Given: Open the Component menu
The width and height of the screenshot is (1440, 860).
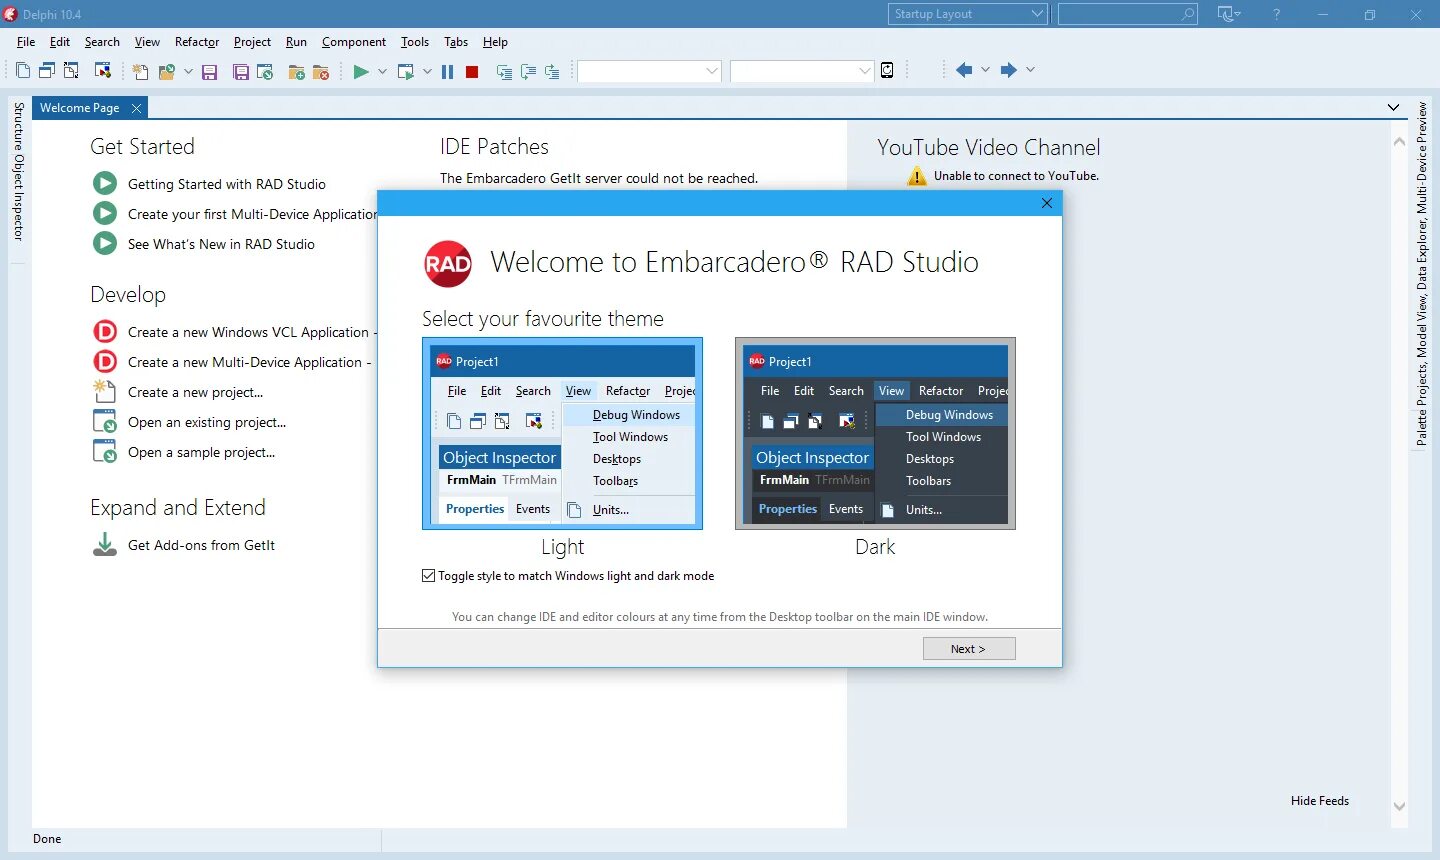Looking at the screenshot, I should tap(354, 42).
